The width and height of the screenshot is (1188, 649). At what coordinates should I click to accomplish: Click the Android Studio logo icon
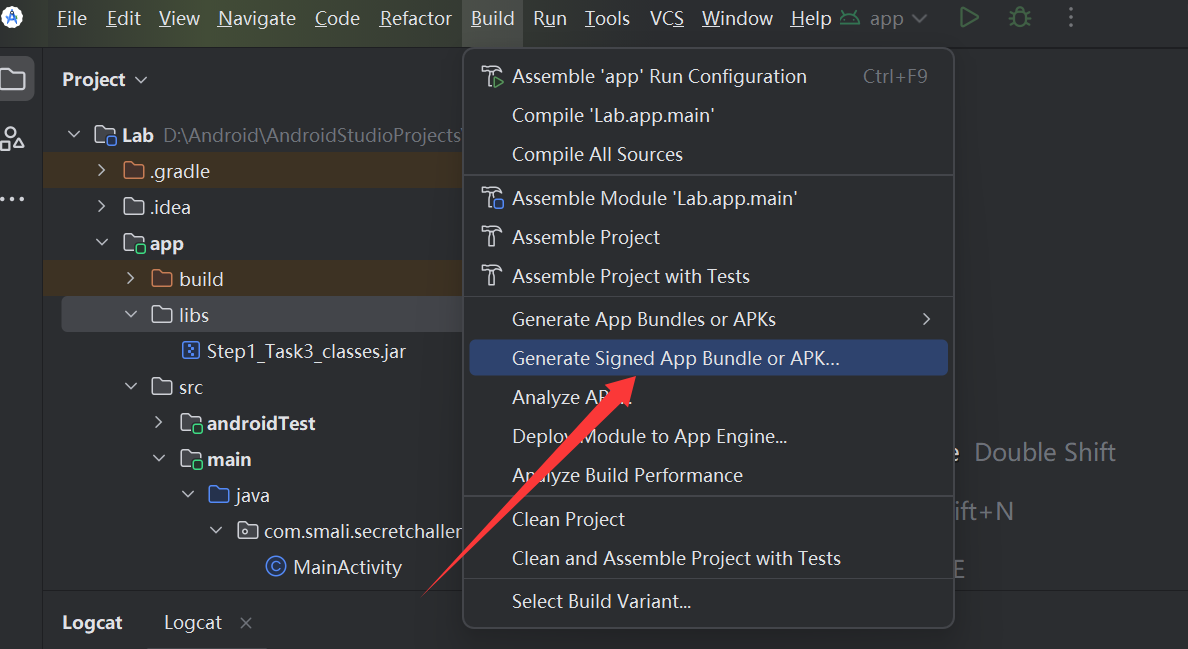[x=12, y=17]
